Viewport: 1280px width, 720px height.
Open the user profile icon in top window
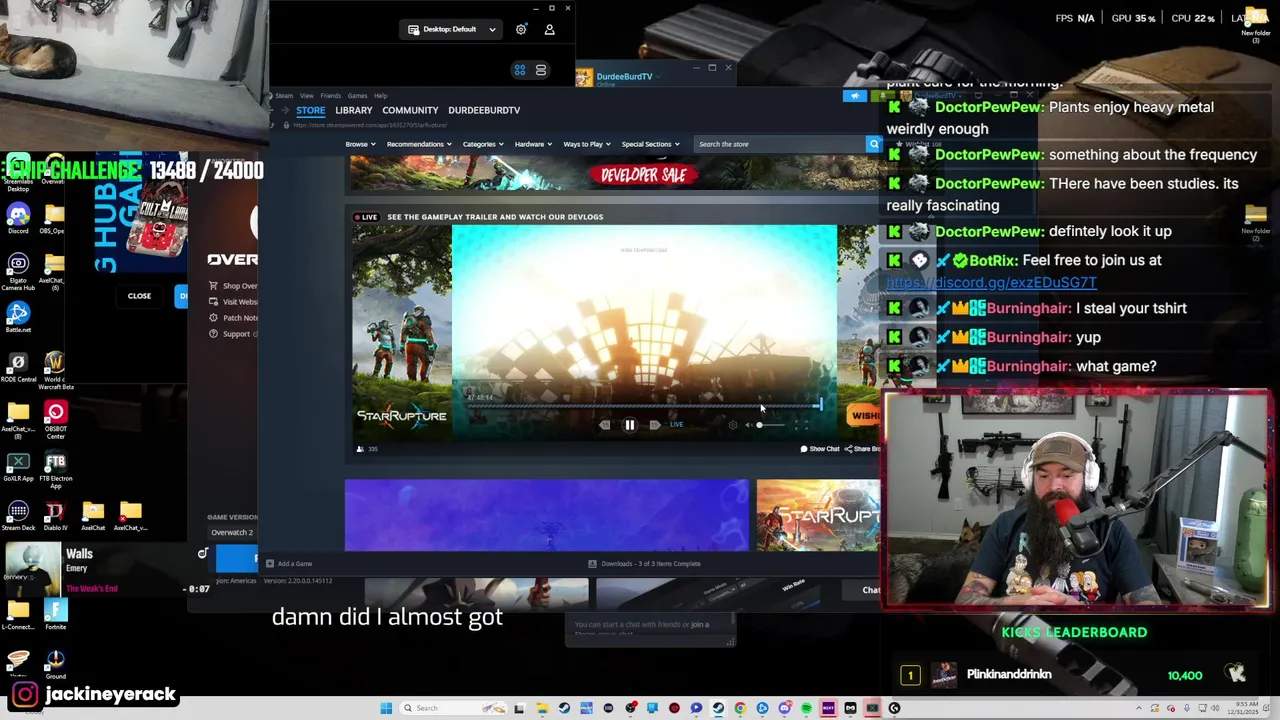pos(549,29)
